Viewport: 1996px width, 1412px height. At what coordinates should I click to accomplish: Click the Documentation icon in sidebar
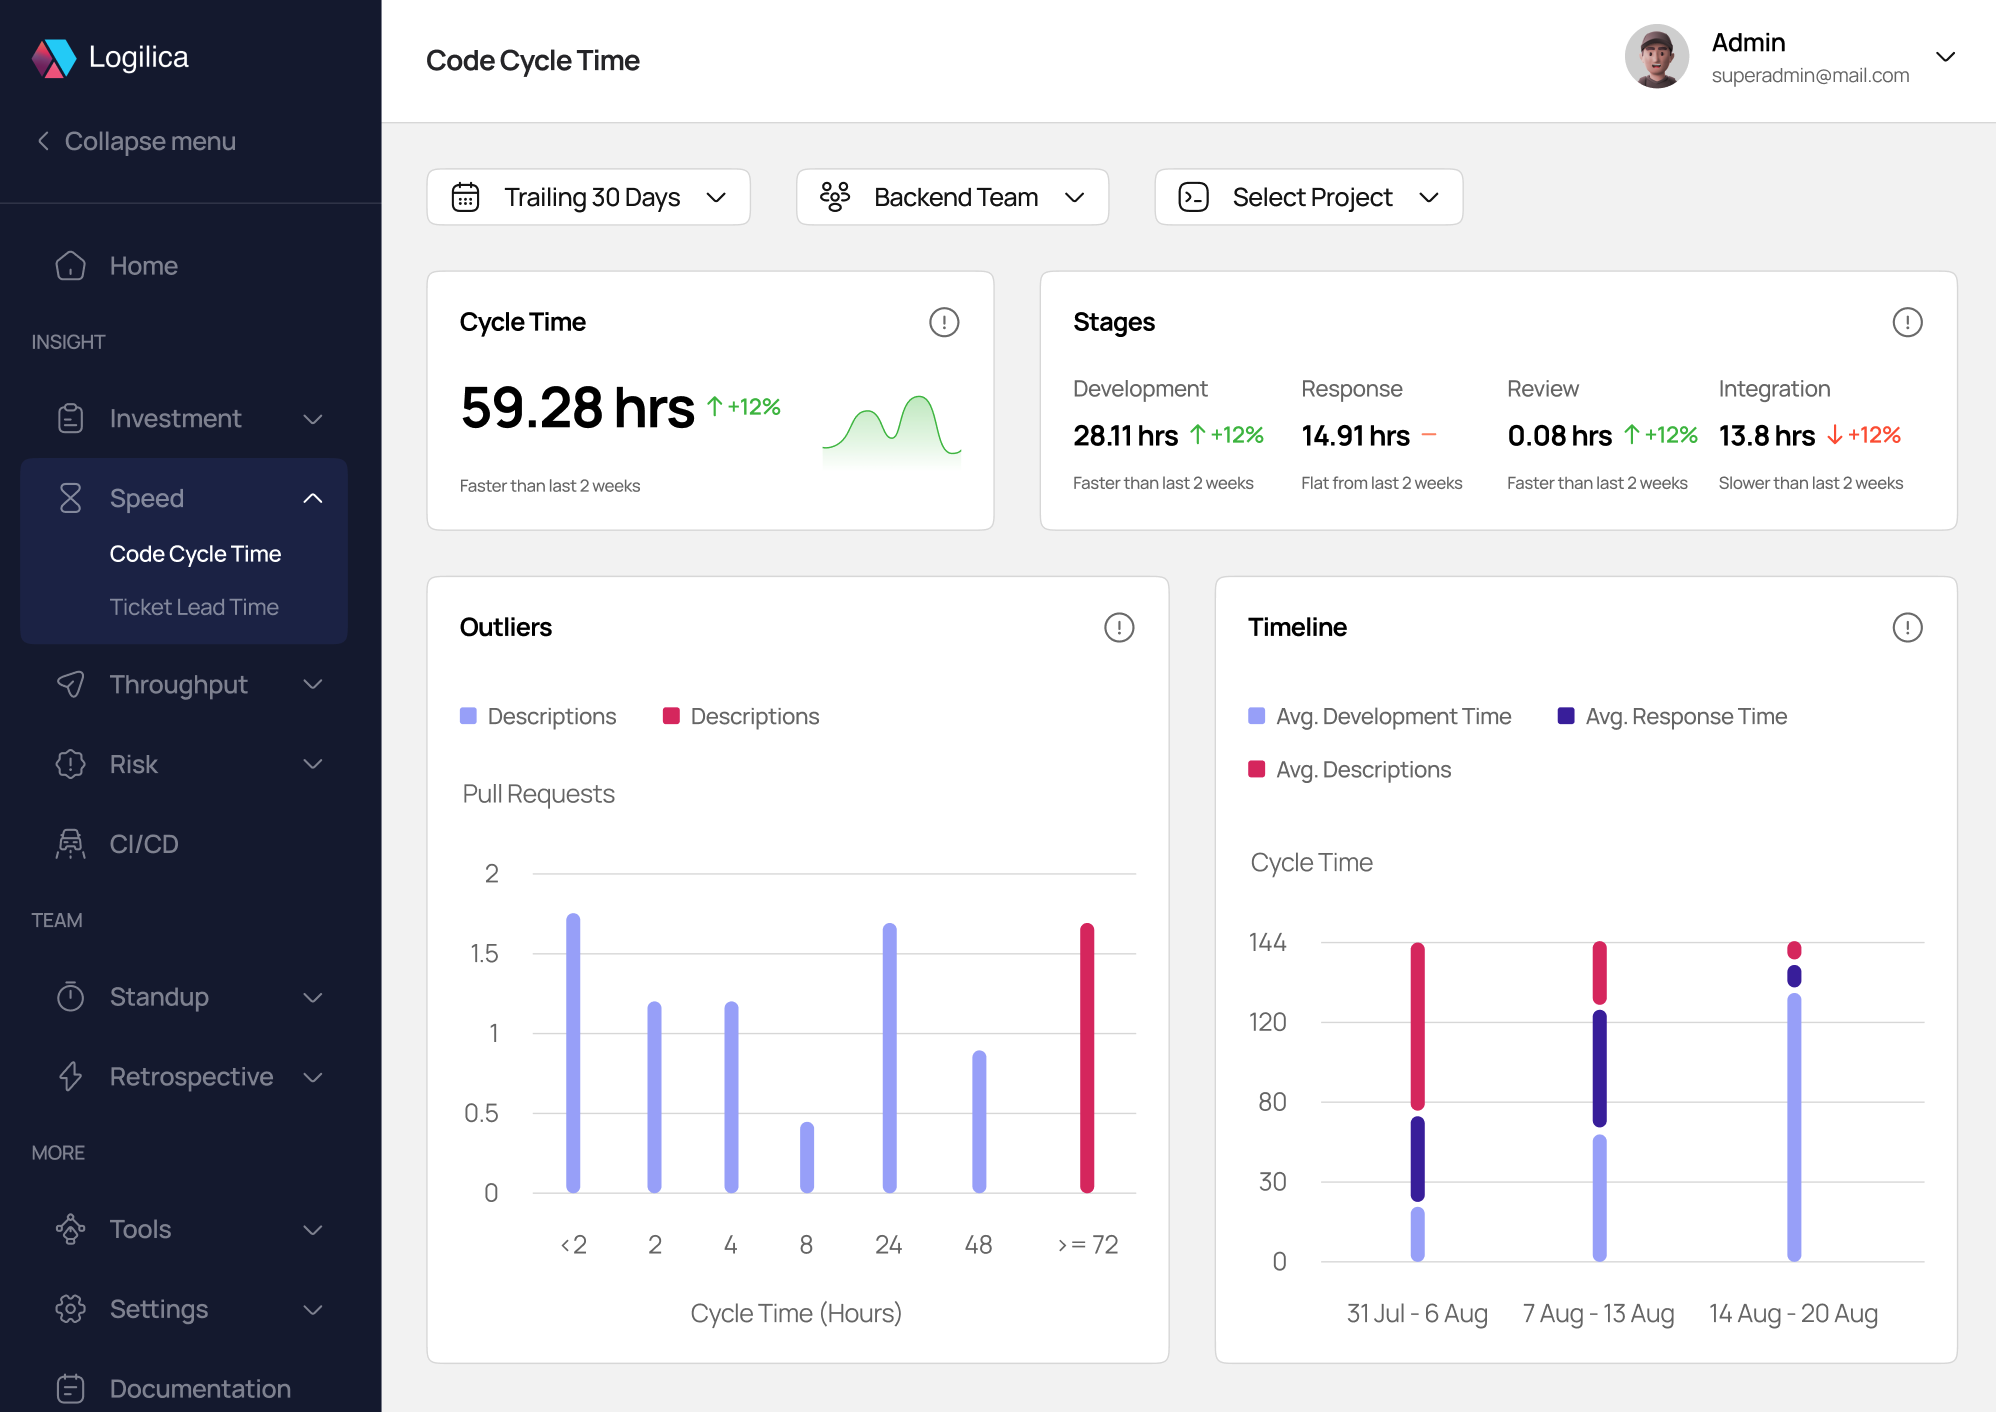(70, 1388)
